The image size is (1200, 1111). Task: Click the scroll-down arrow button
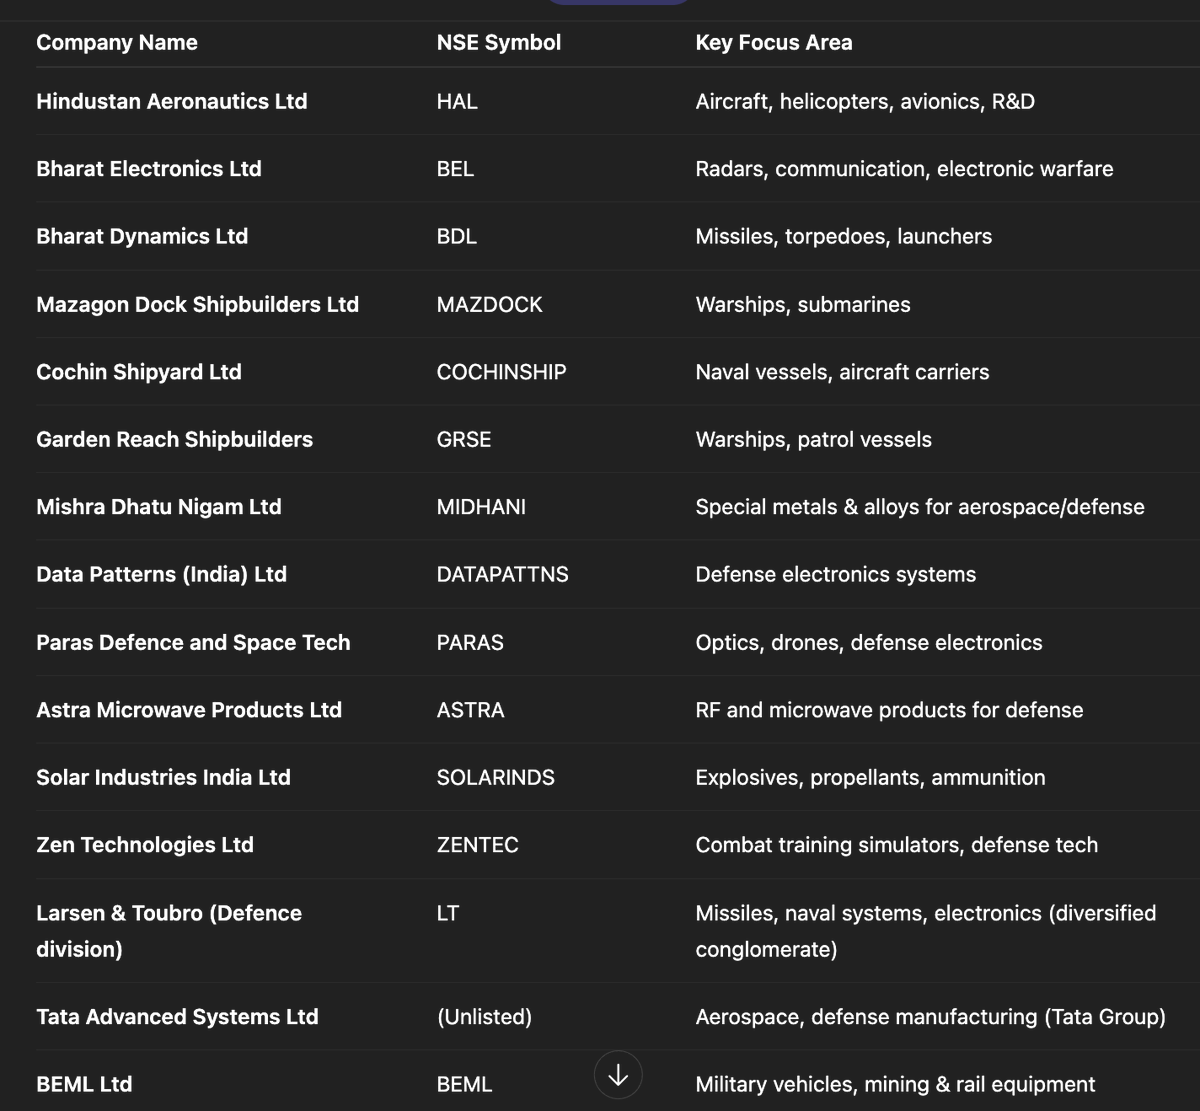[618, 1075]
